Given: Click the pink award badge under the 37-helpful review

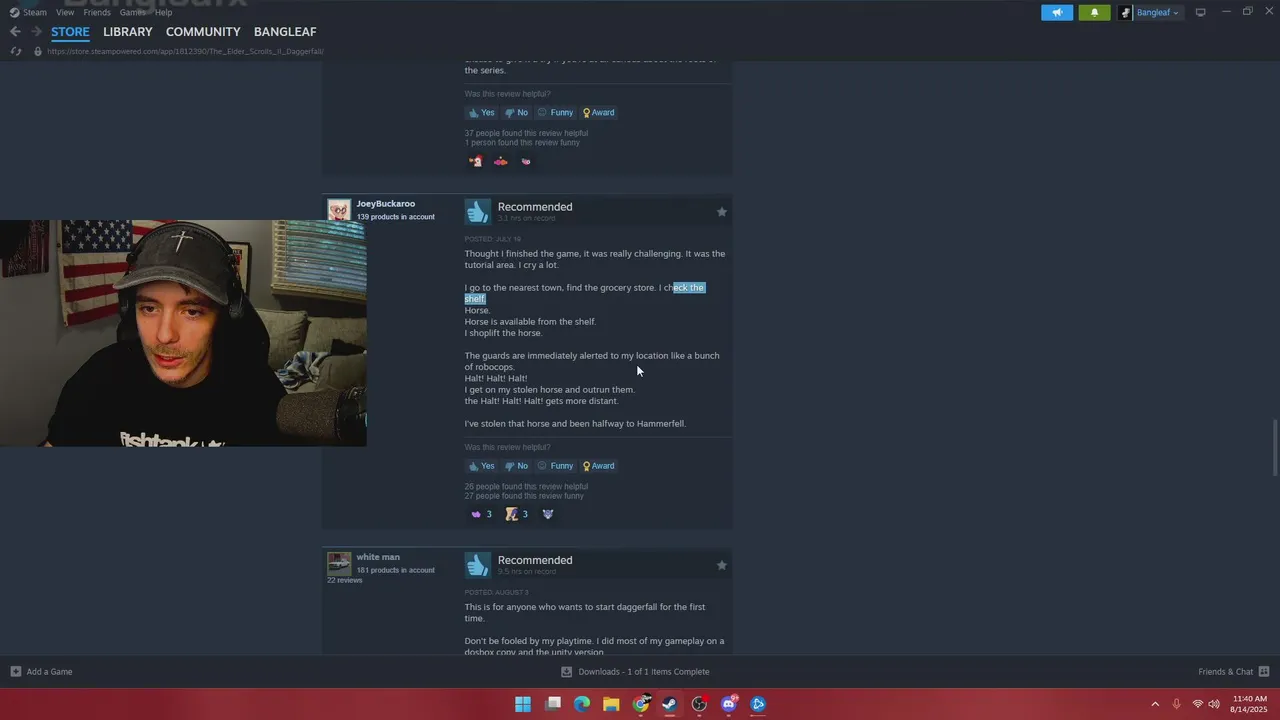Looking at the screenshot, I should [x=525, y=161].
